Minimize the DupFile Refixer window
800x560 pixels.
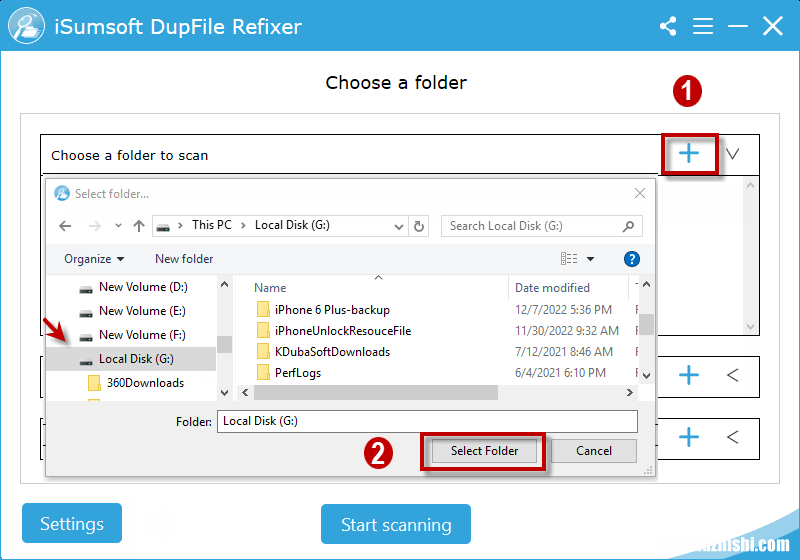[x=738, y=26]
